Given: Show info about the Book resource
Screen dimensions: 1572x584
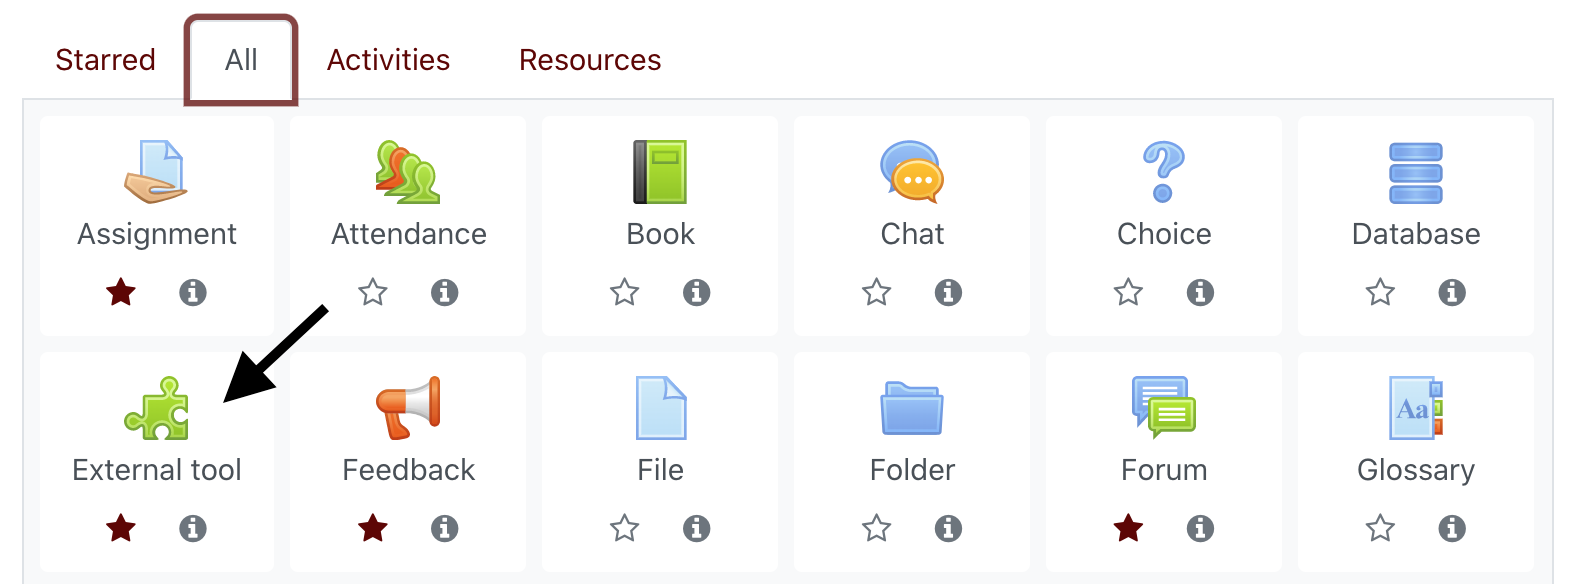Looking at the screenshot, I should (697, 293).
